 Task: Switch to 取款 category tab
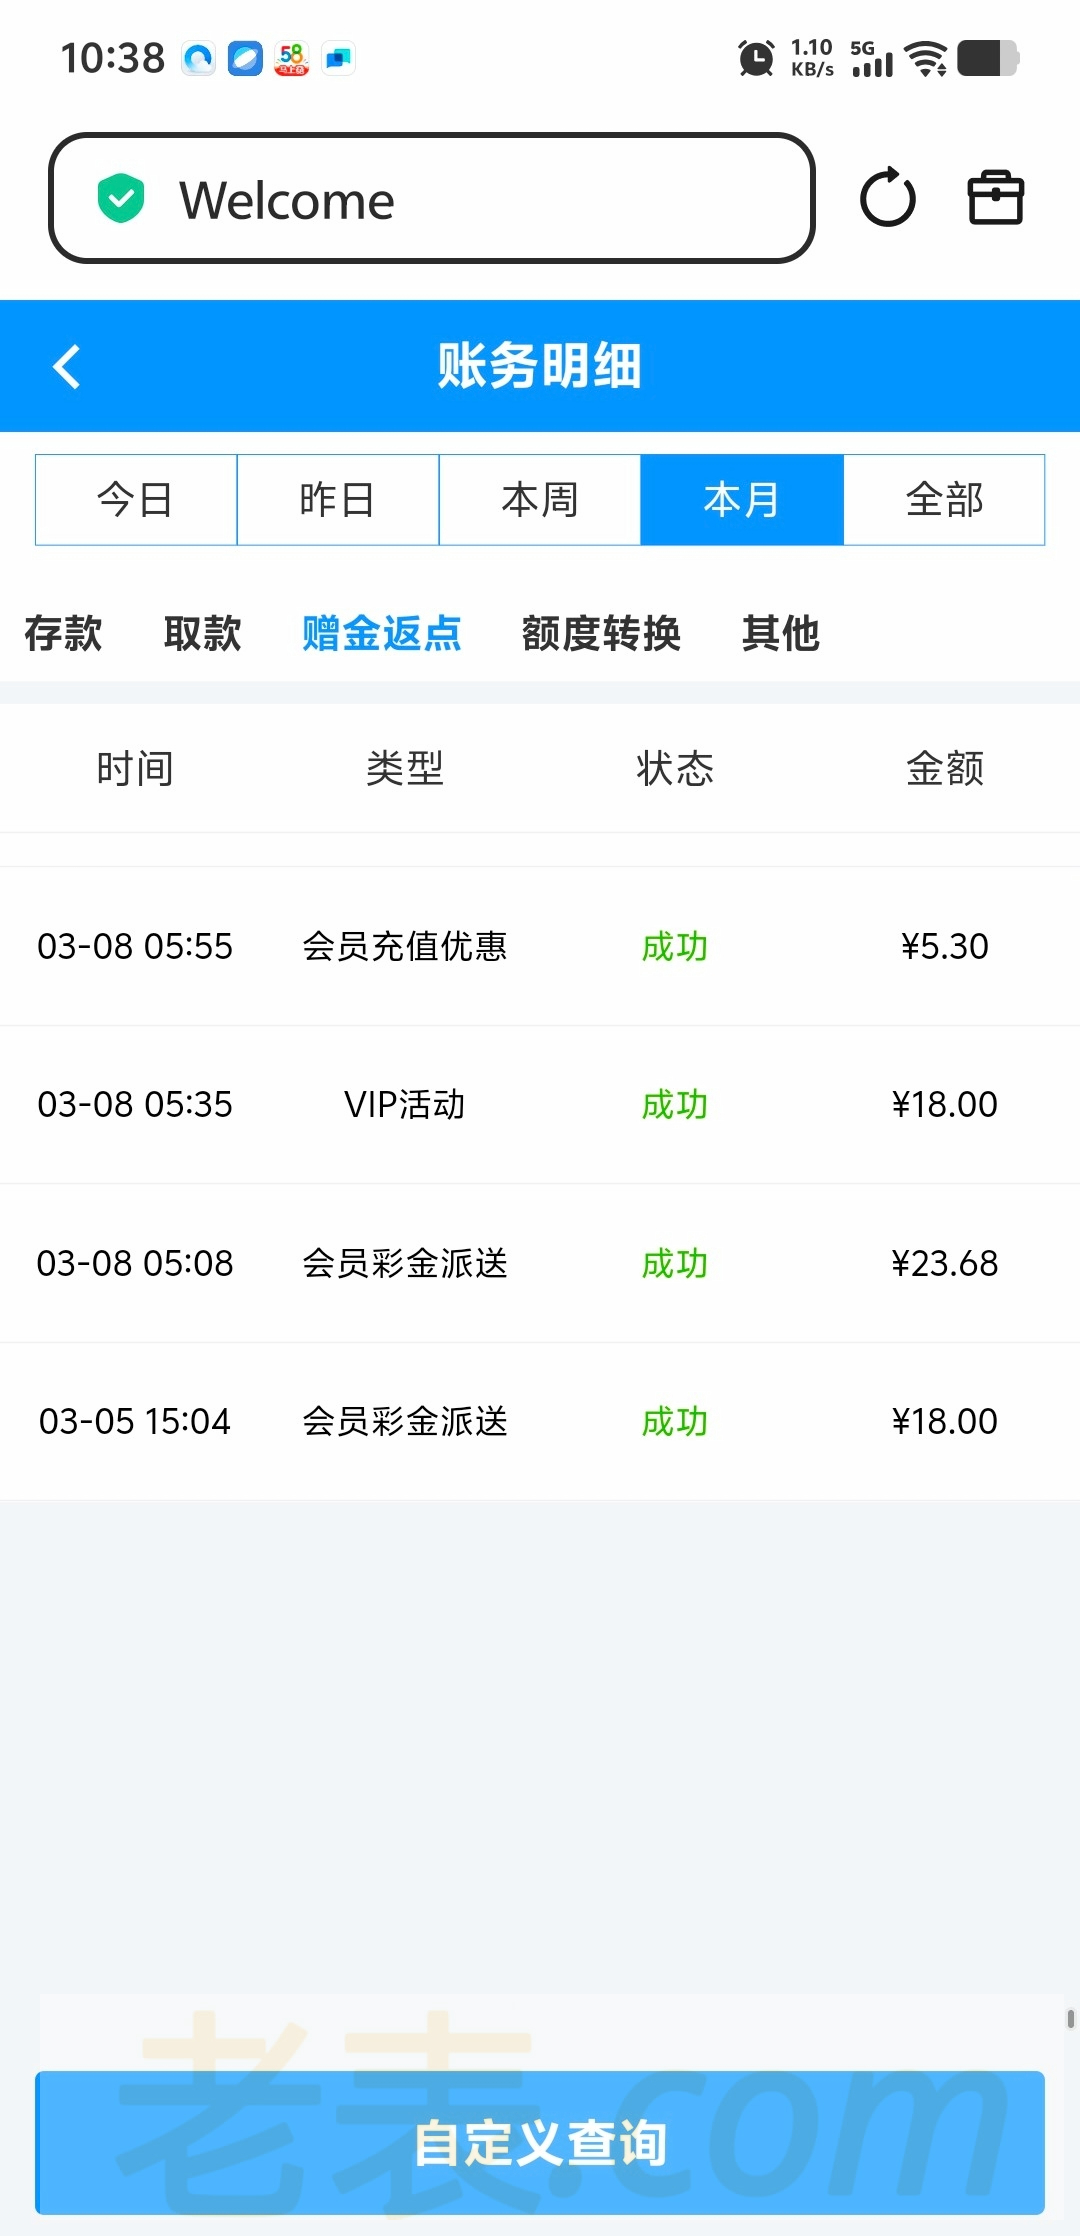click(x=203, y=634)
